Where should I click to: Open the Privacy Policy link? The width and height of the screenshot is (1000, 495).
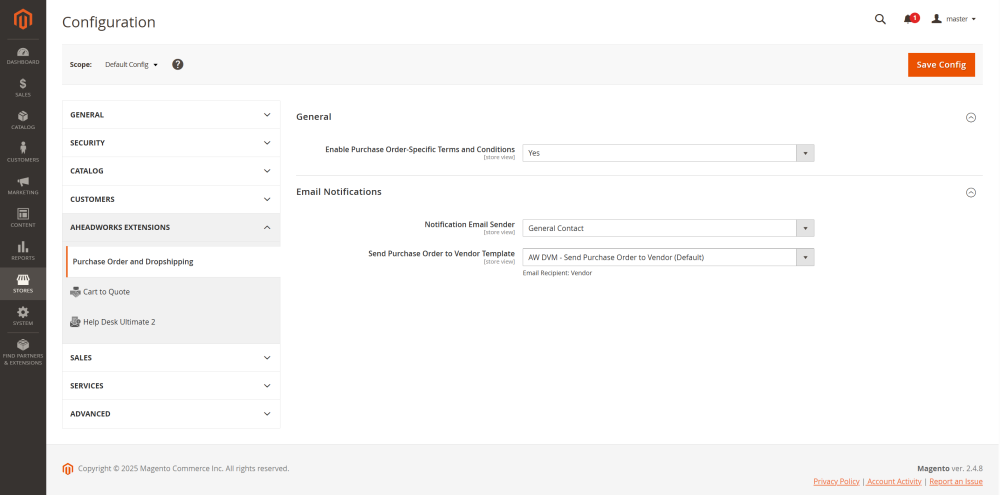coord(836,482)
